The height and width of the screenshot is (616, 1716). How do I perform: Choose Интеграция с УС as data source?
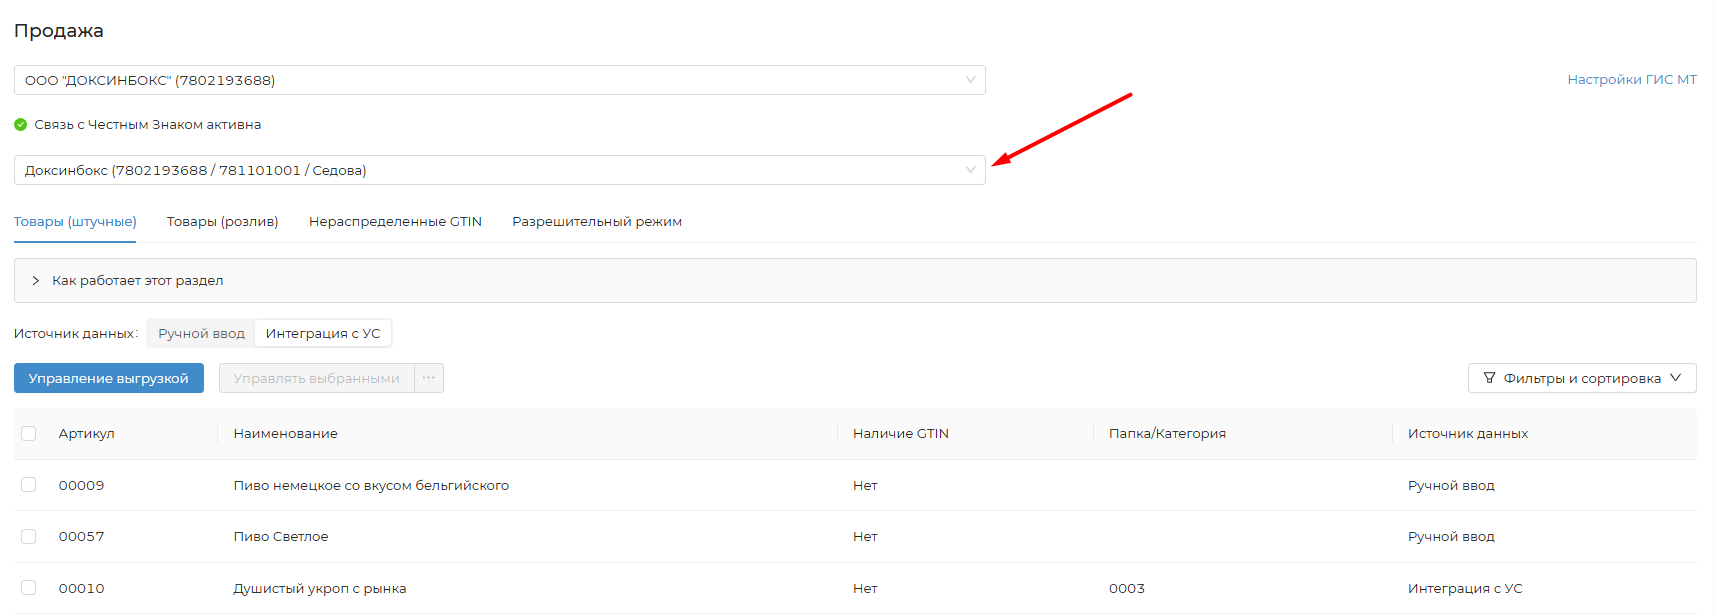(x=323, y=334)
